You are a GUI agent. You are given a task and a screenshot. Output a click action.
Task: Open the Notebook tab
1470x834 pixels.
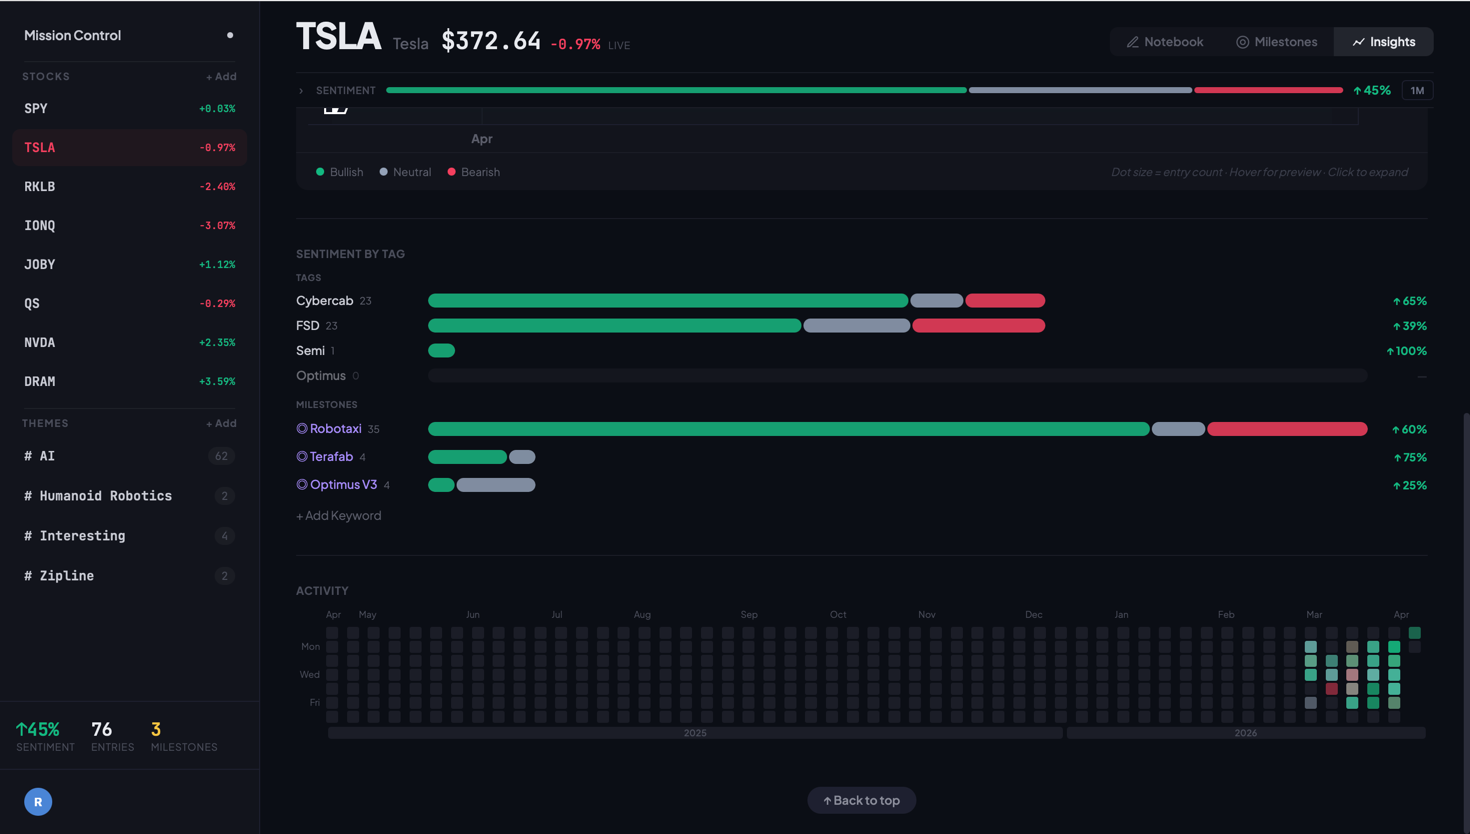[1164, 42]
